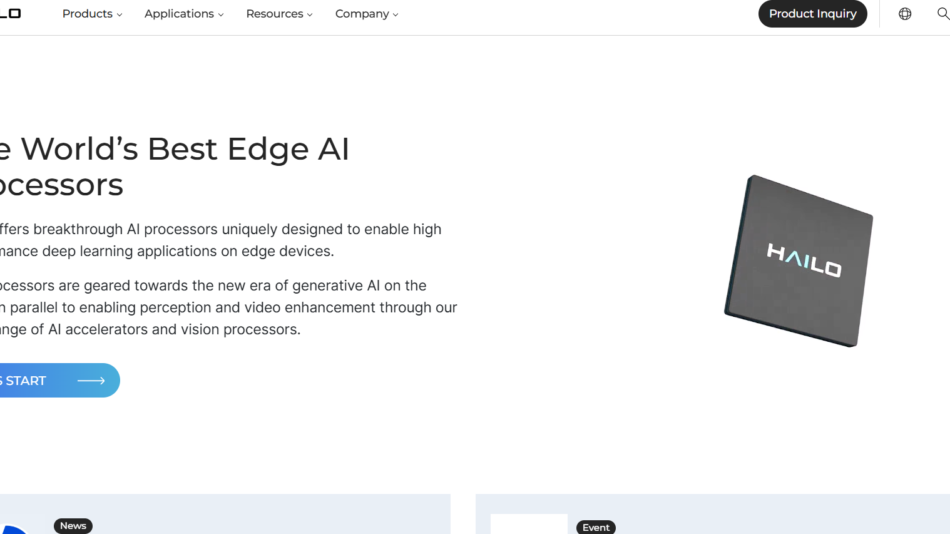Click the Hailo logo in the header
The height and width of the screenshot is (534, 950).
[10, 14]
